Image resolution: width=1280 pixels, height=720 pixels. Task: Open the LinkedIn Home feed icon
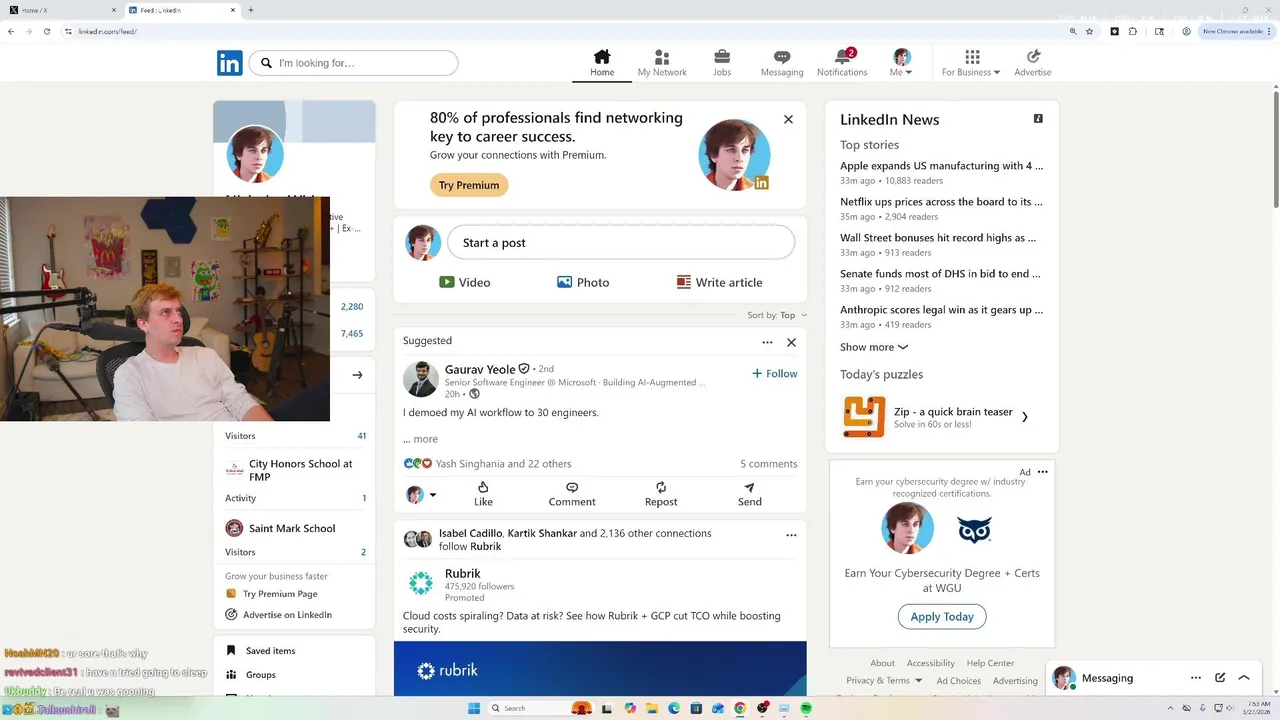pyautogui.click(x=602, y=57)
